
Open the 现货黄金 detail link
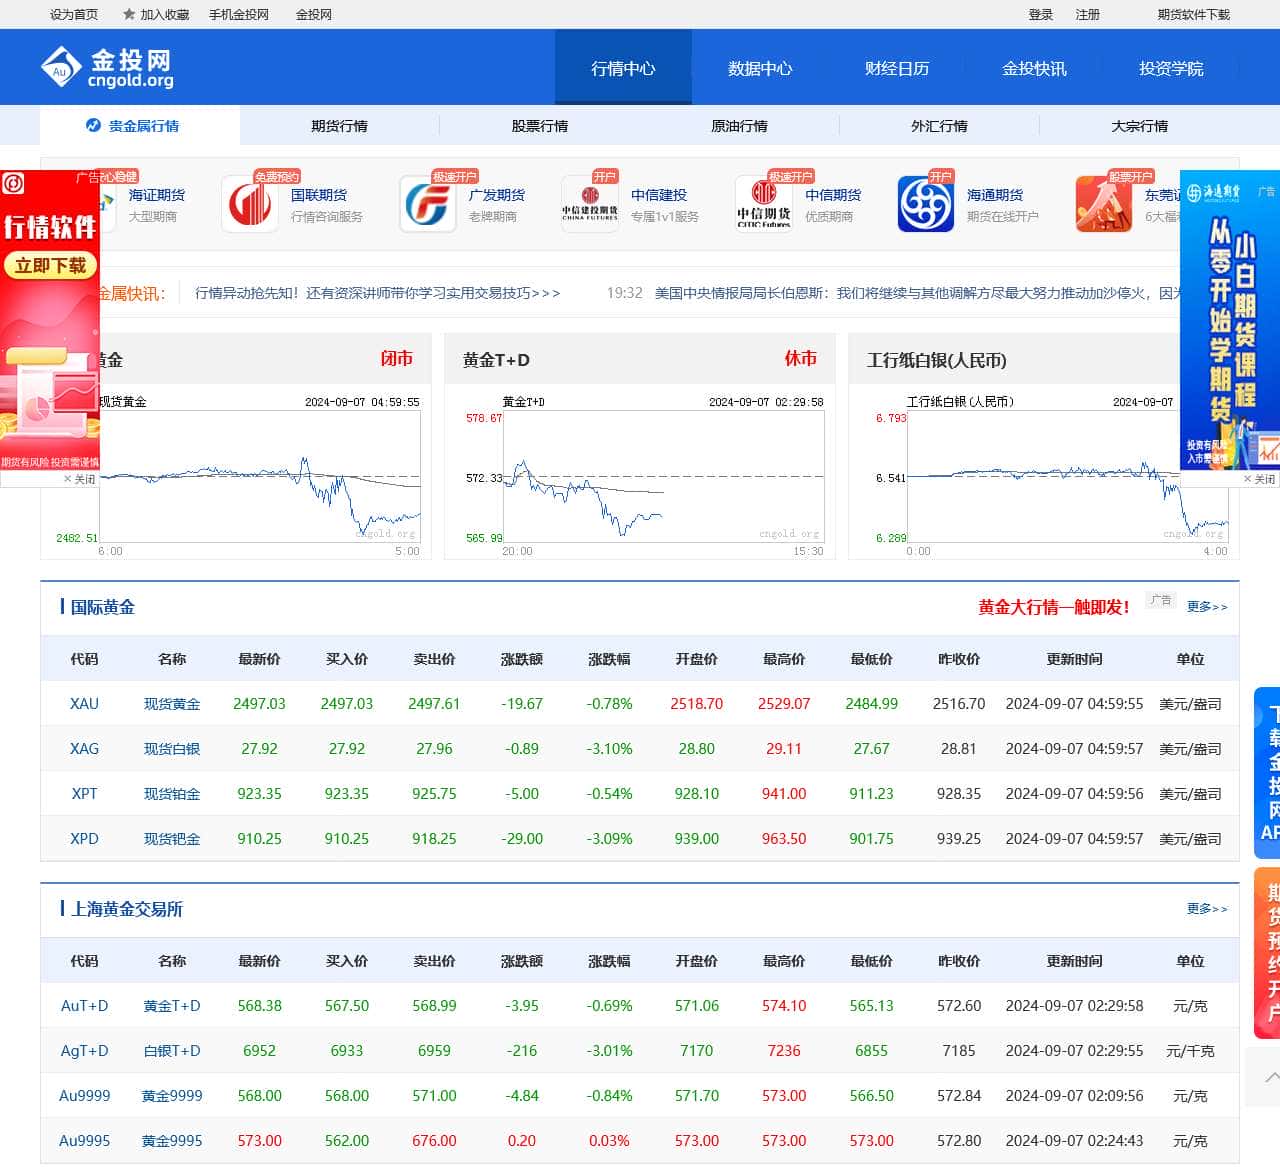click(x=171, y=704)
